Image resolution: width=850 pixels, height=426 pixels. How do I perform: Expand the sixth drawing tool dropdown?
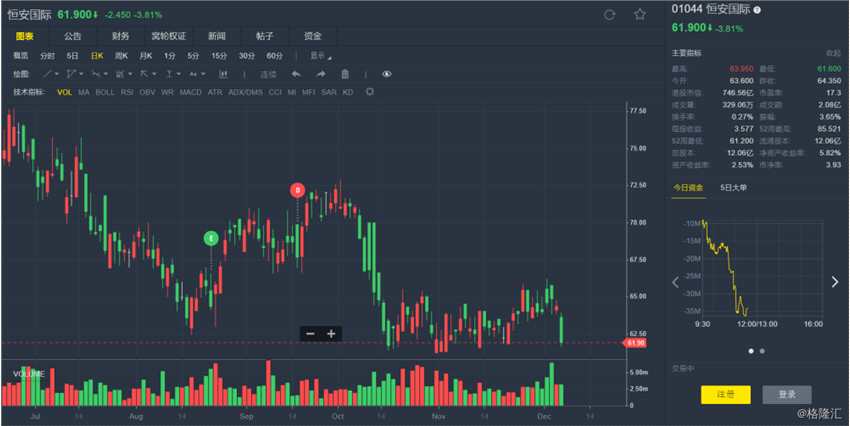click(x=179, y=74)
